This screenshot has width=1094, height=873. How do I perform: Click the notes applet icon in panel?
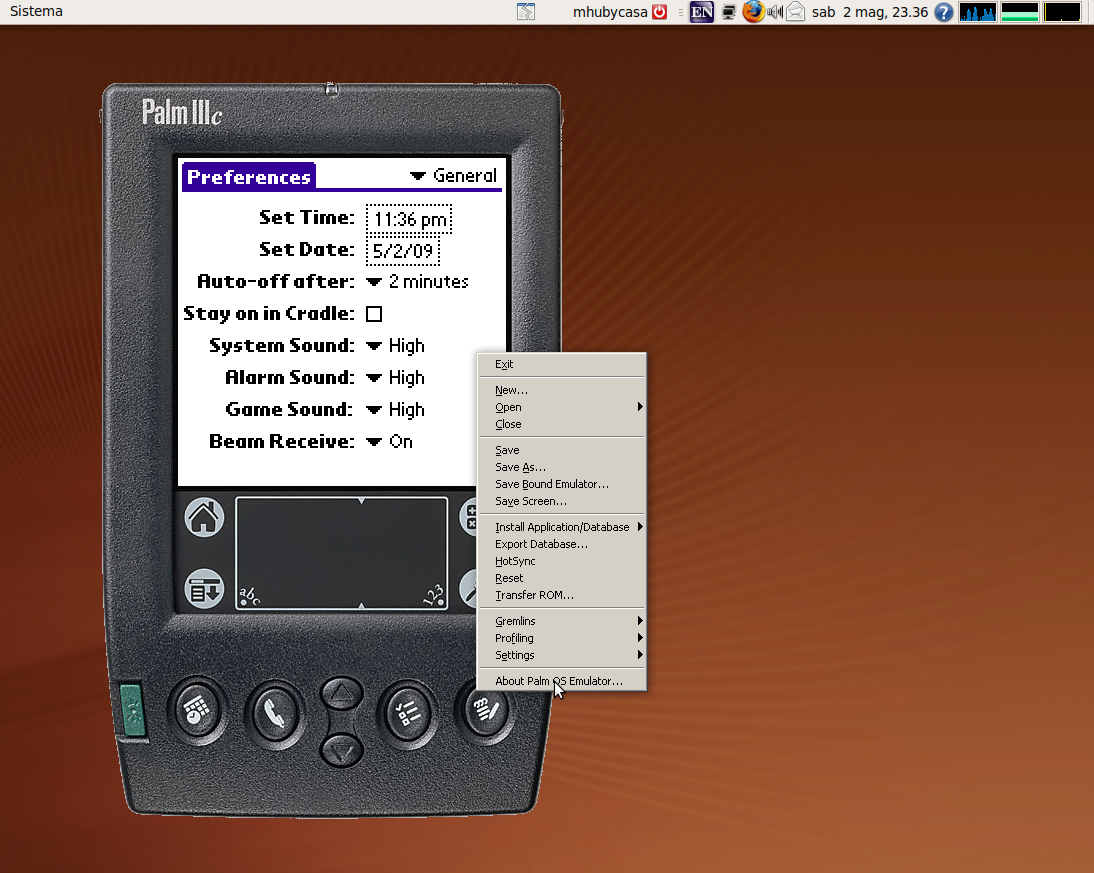[x=526, y=12]
